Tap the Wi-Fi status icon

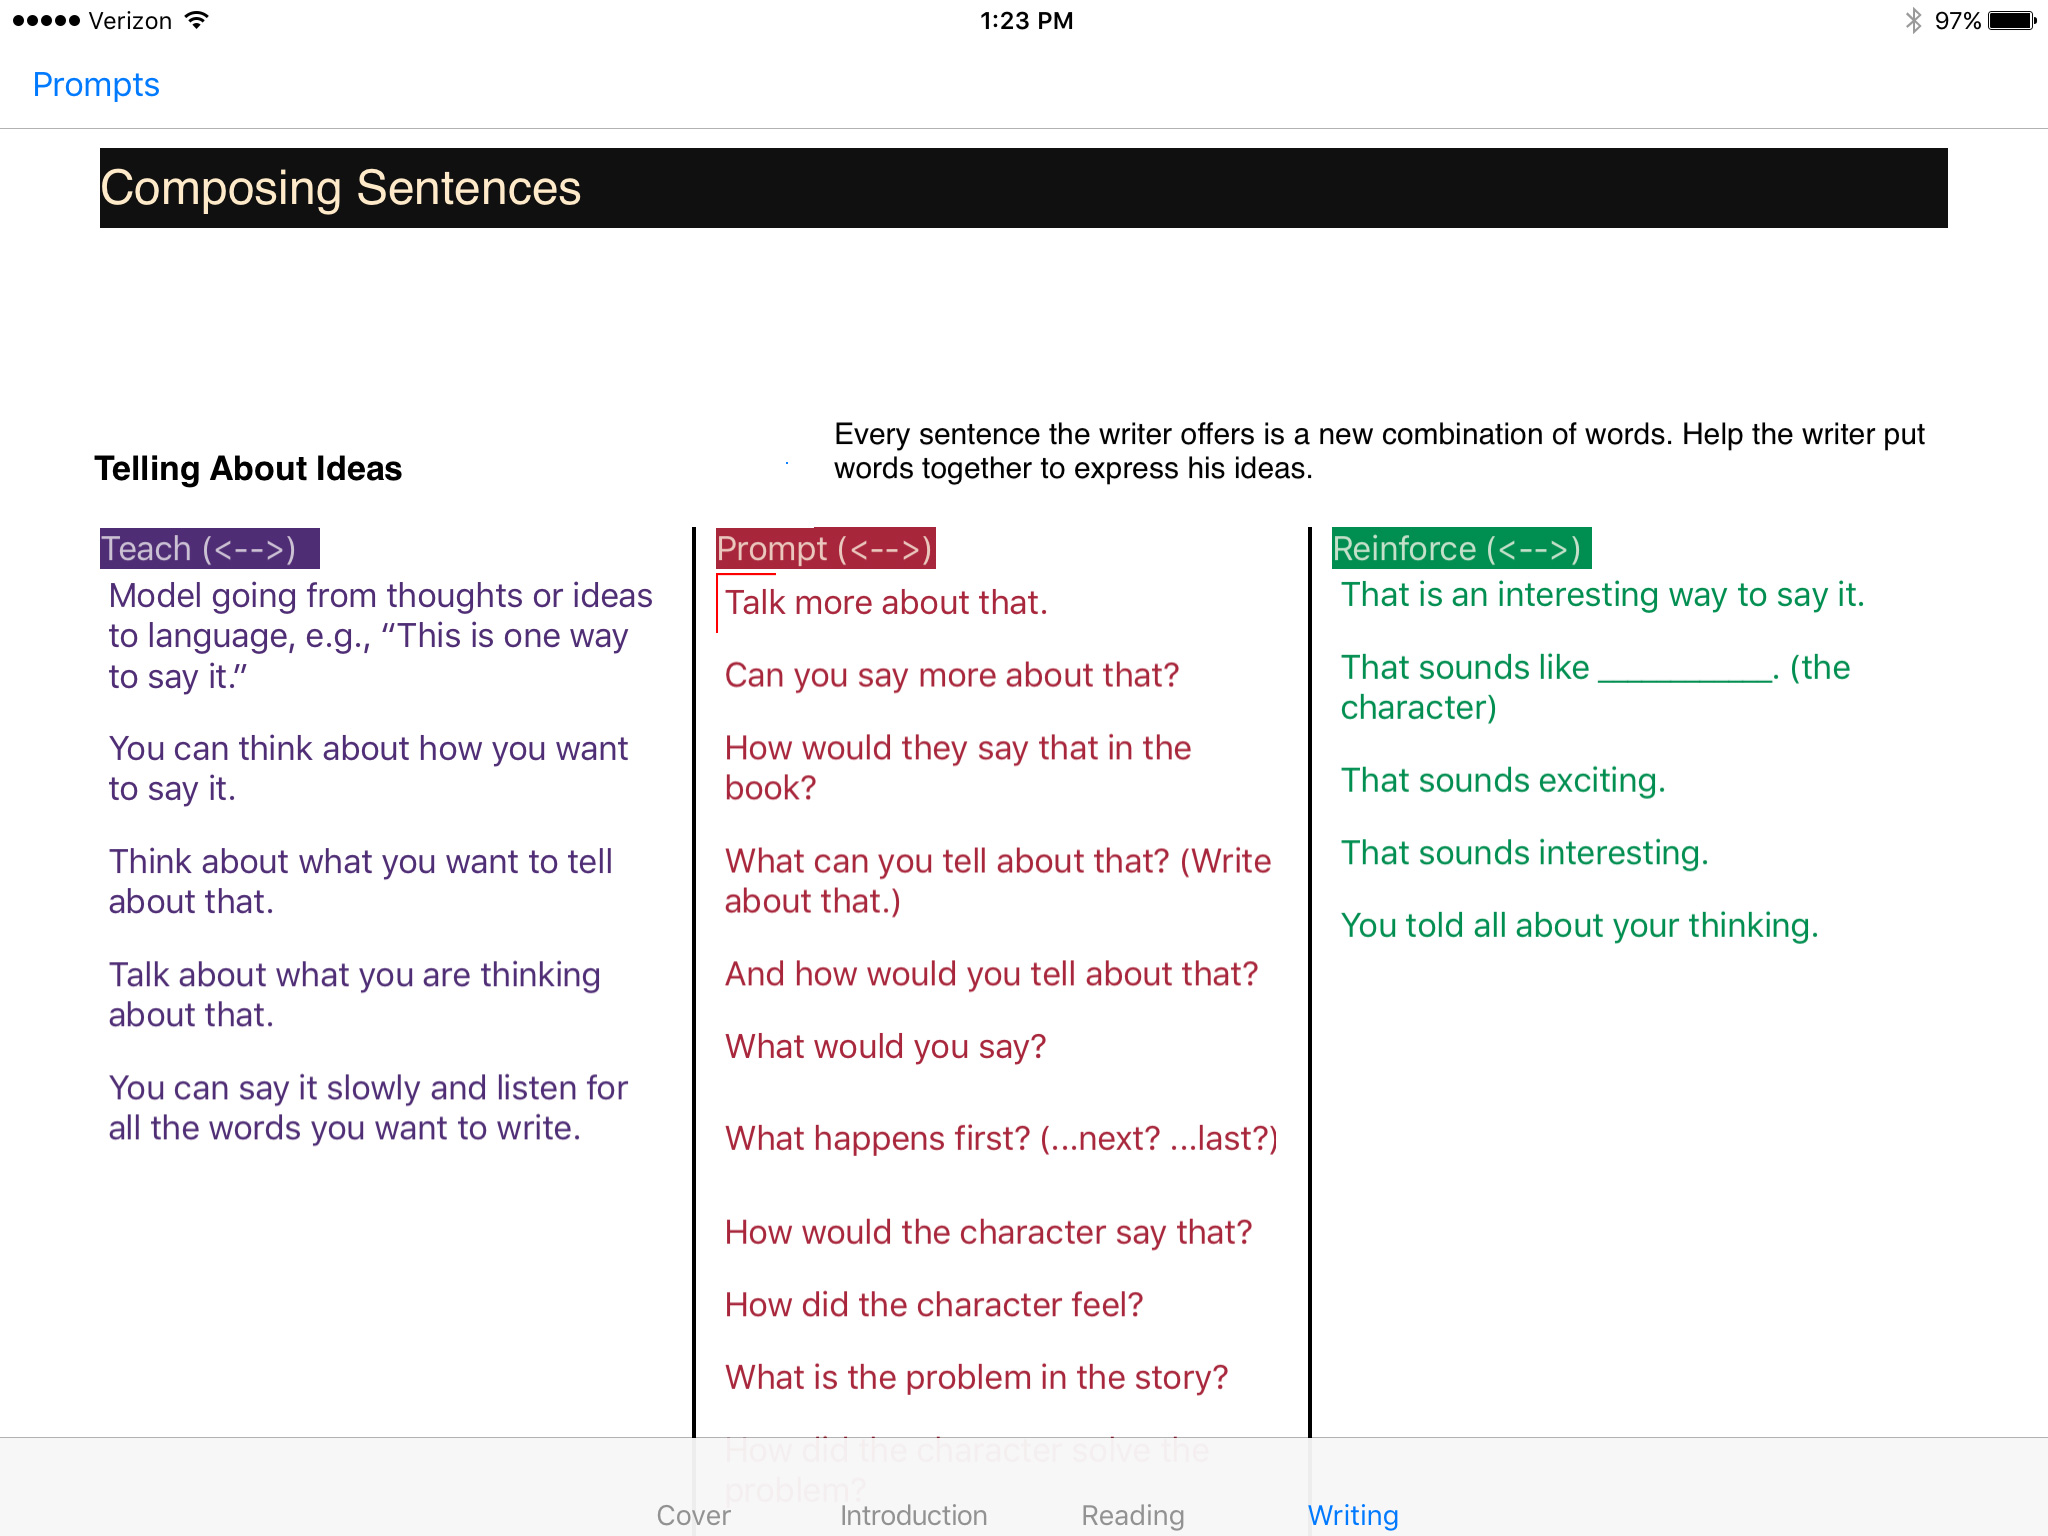197,21
